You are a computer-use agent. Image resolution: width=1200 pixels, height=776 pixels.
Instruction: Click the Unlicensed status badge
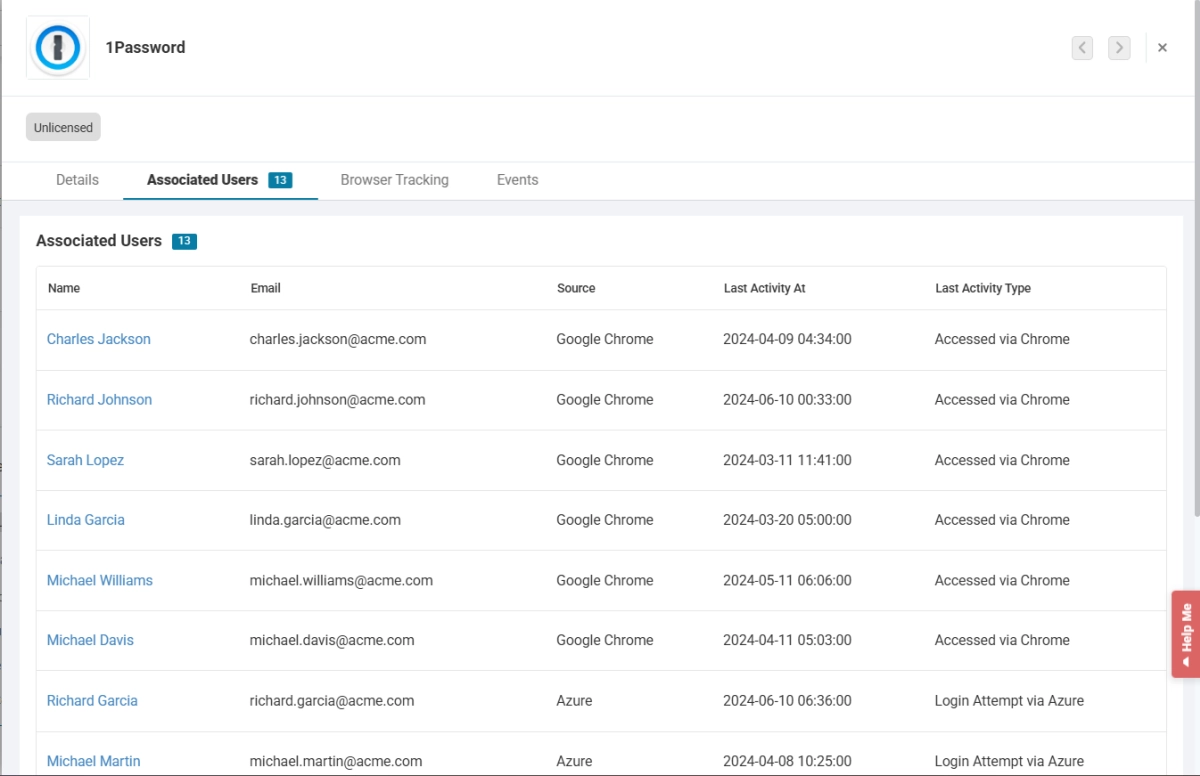(63, 128)
